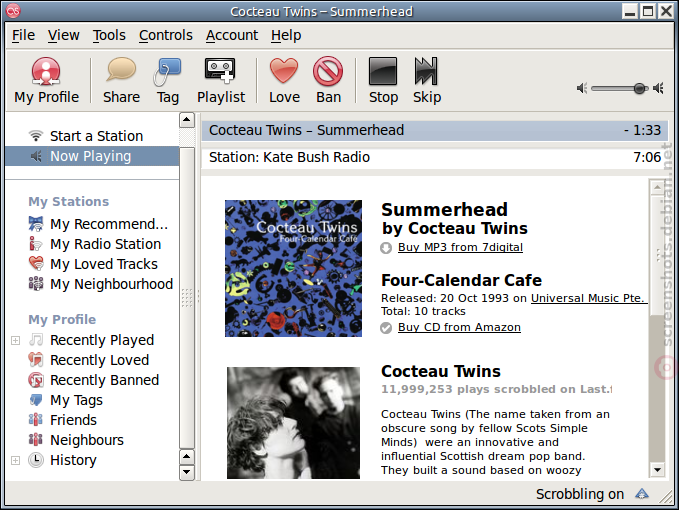Open Friends list in sidebar

(x=63, y=420)
